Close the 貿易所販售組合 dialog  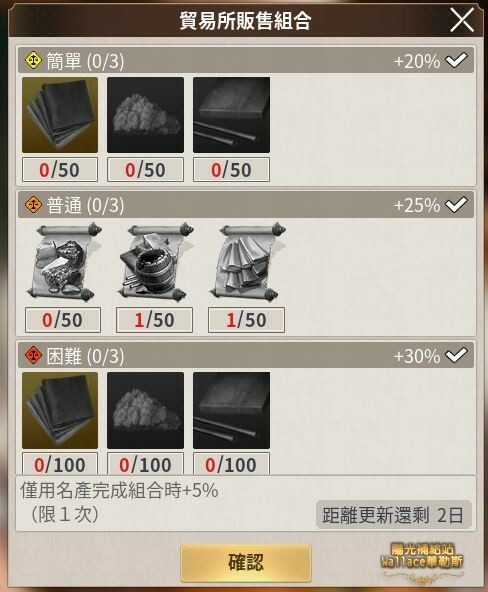[462, 20]
